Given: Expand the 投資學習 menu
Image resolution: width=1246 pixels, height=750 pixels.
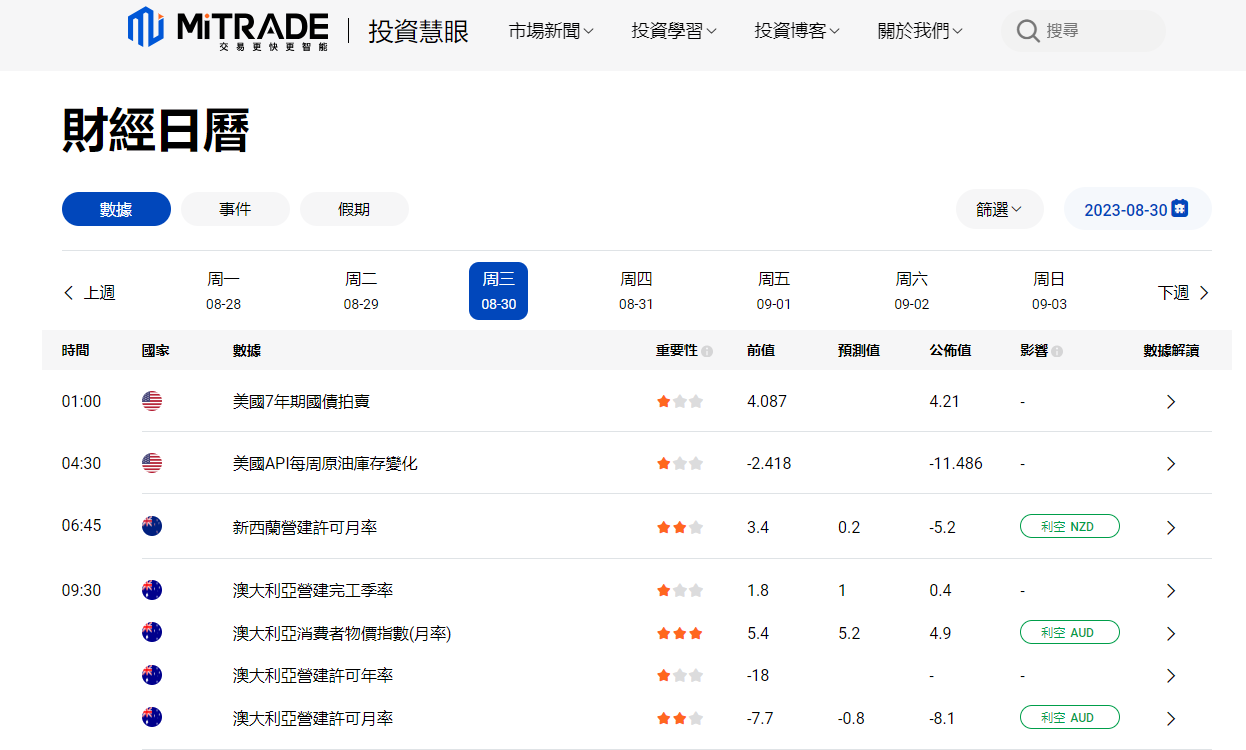Looking at the screenshot, I should point(673,31).
